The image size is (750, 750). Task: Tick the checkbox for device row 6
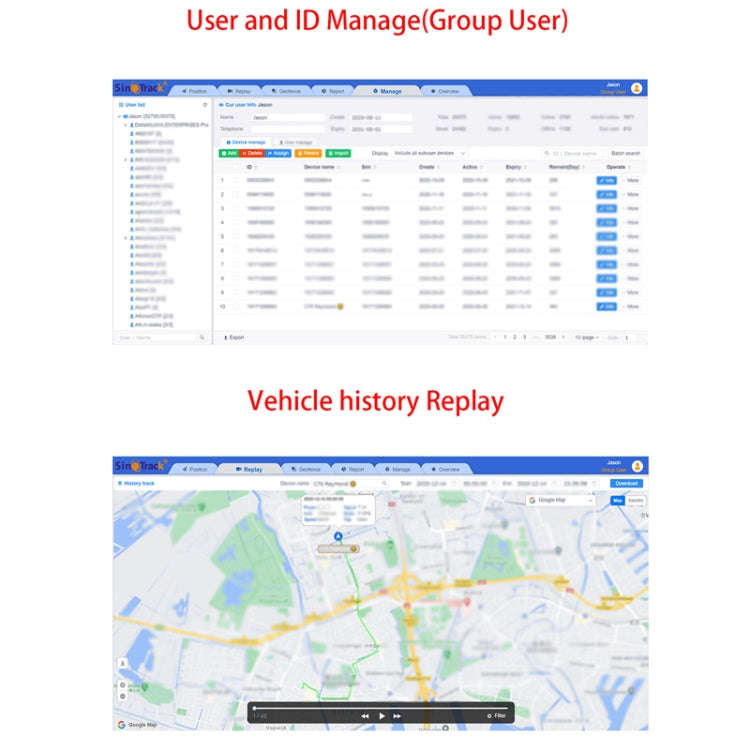coord(236,250)
